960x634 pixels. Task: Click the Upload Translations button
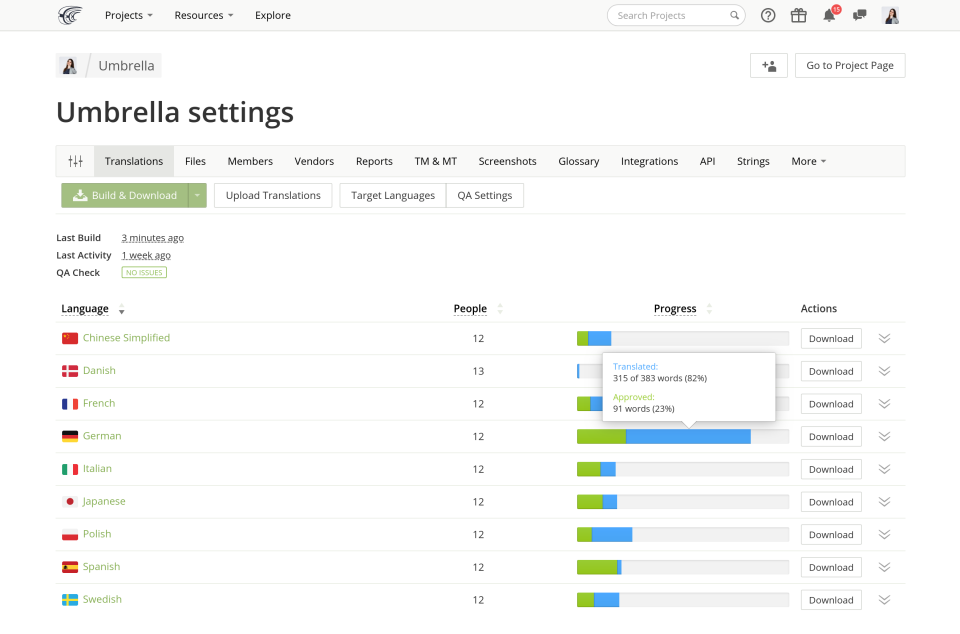click(x=273, y=195)
